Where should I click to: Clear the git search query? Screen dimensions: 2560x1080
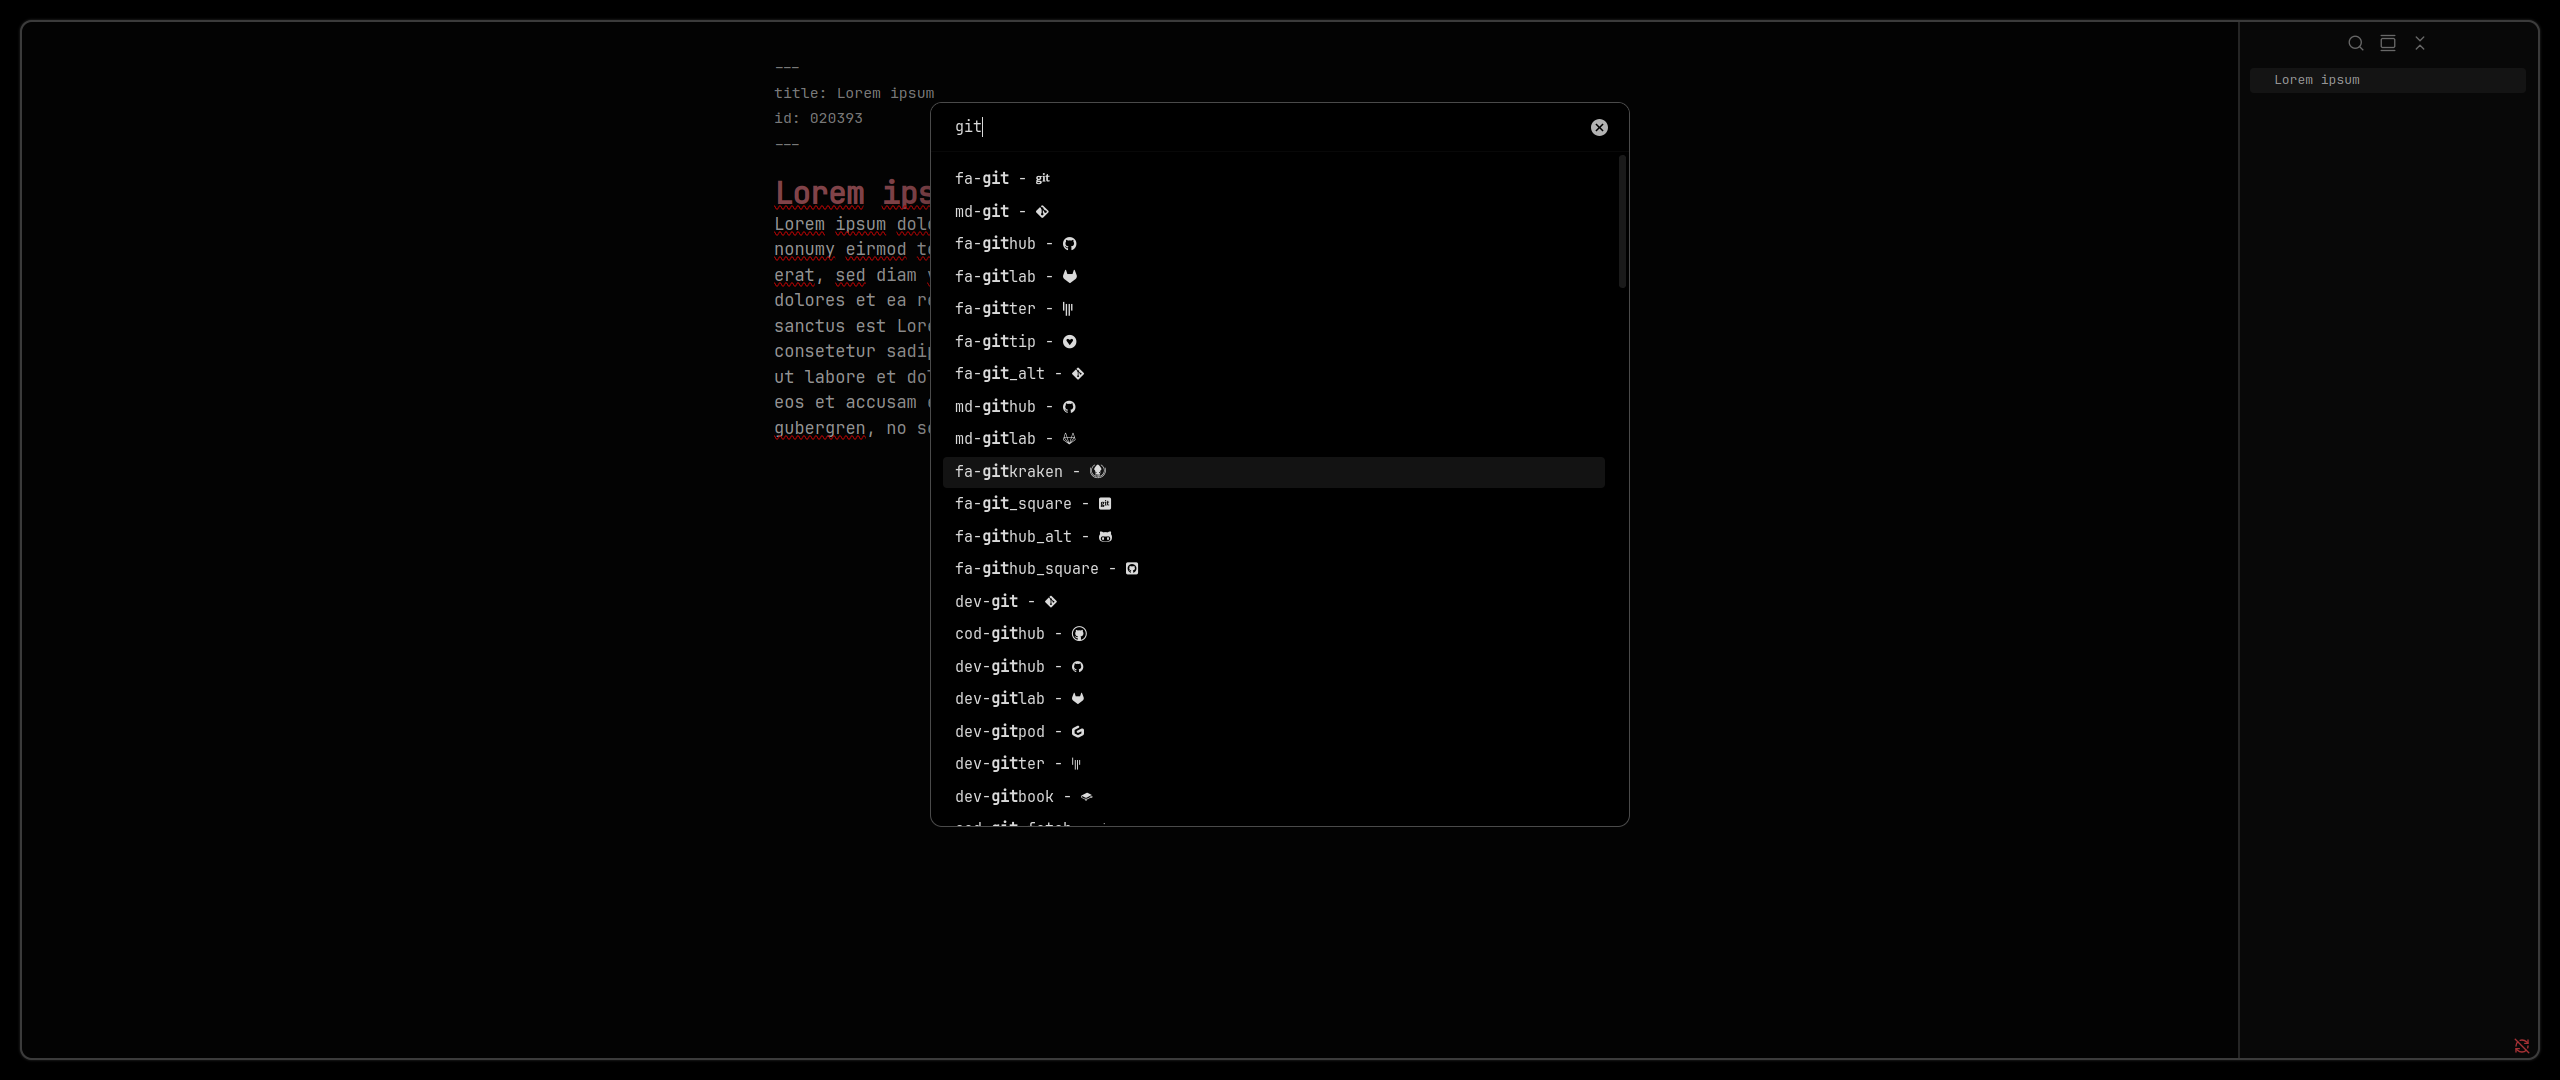coord(1599,127)
